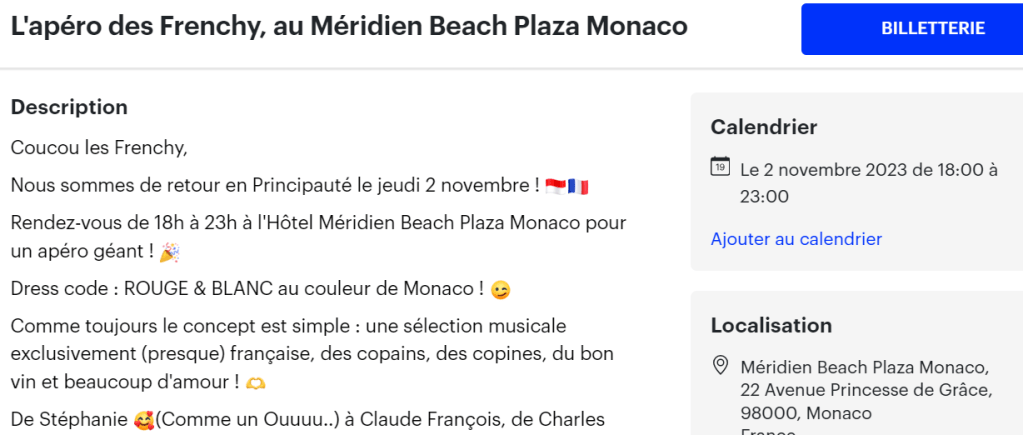The height and width of the screenshot is (435, 1023).
Task: Click the party popper emoji
Action: (169, 253)
